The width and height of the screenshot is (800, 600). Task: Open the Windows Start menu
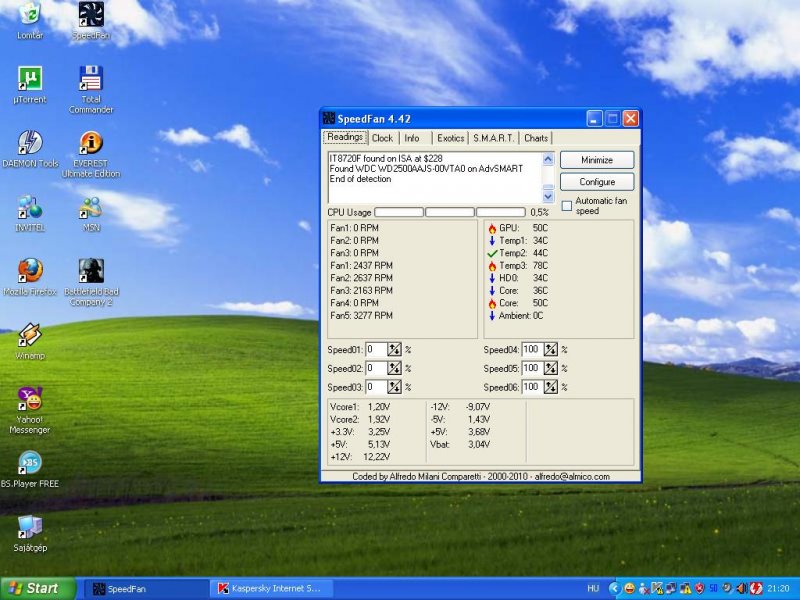(x=38, y=588)
